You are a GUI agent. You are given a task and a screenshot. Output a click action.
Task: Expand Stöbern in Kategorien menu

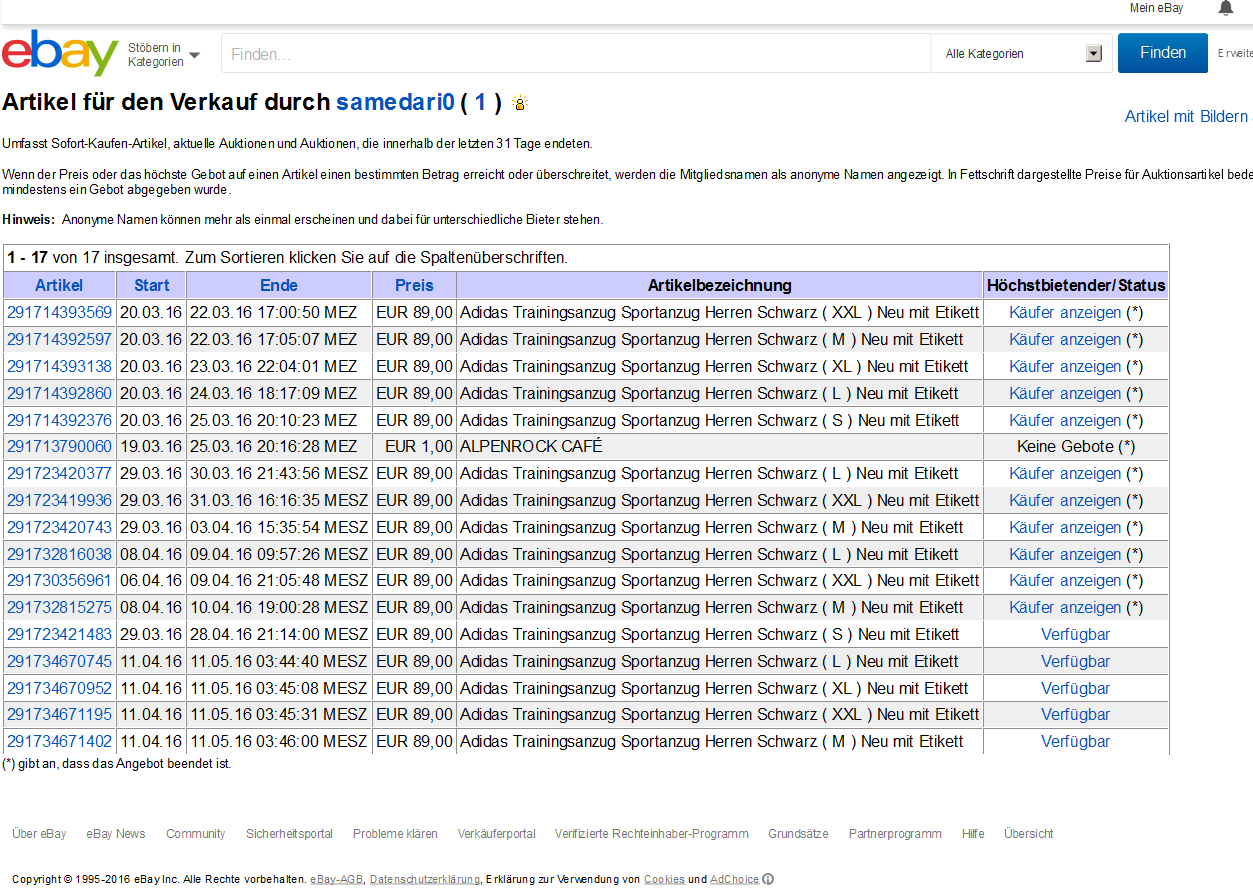point(164,55)
